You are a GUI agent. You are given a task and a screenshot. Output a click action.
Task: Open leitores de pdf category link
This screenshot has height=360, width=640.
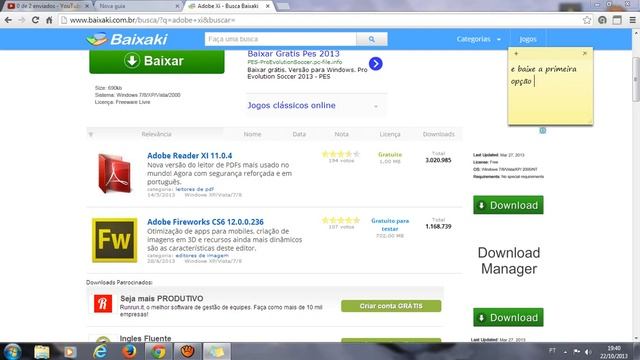click(x=195, y=189)
